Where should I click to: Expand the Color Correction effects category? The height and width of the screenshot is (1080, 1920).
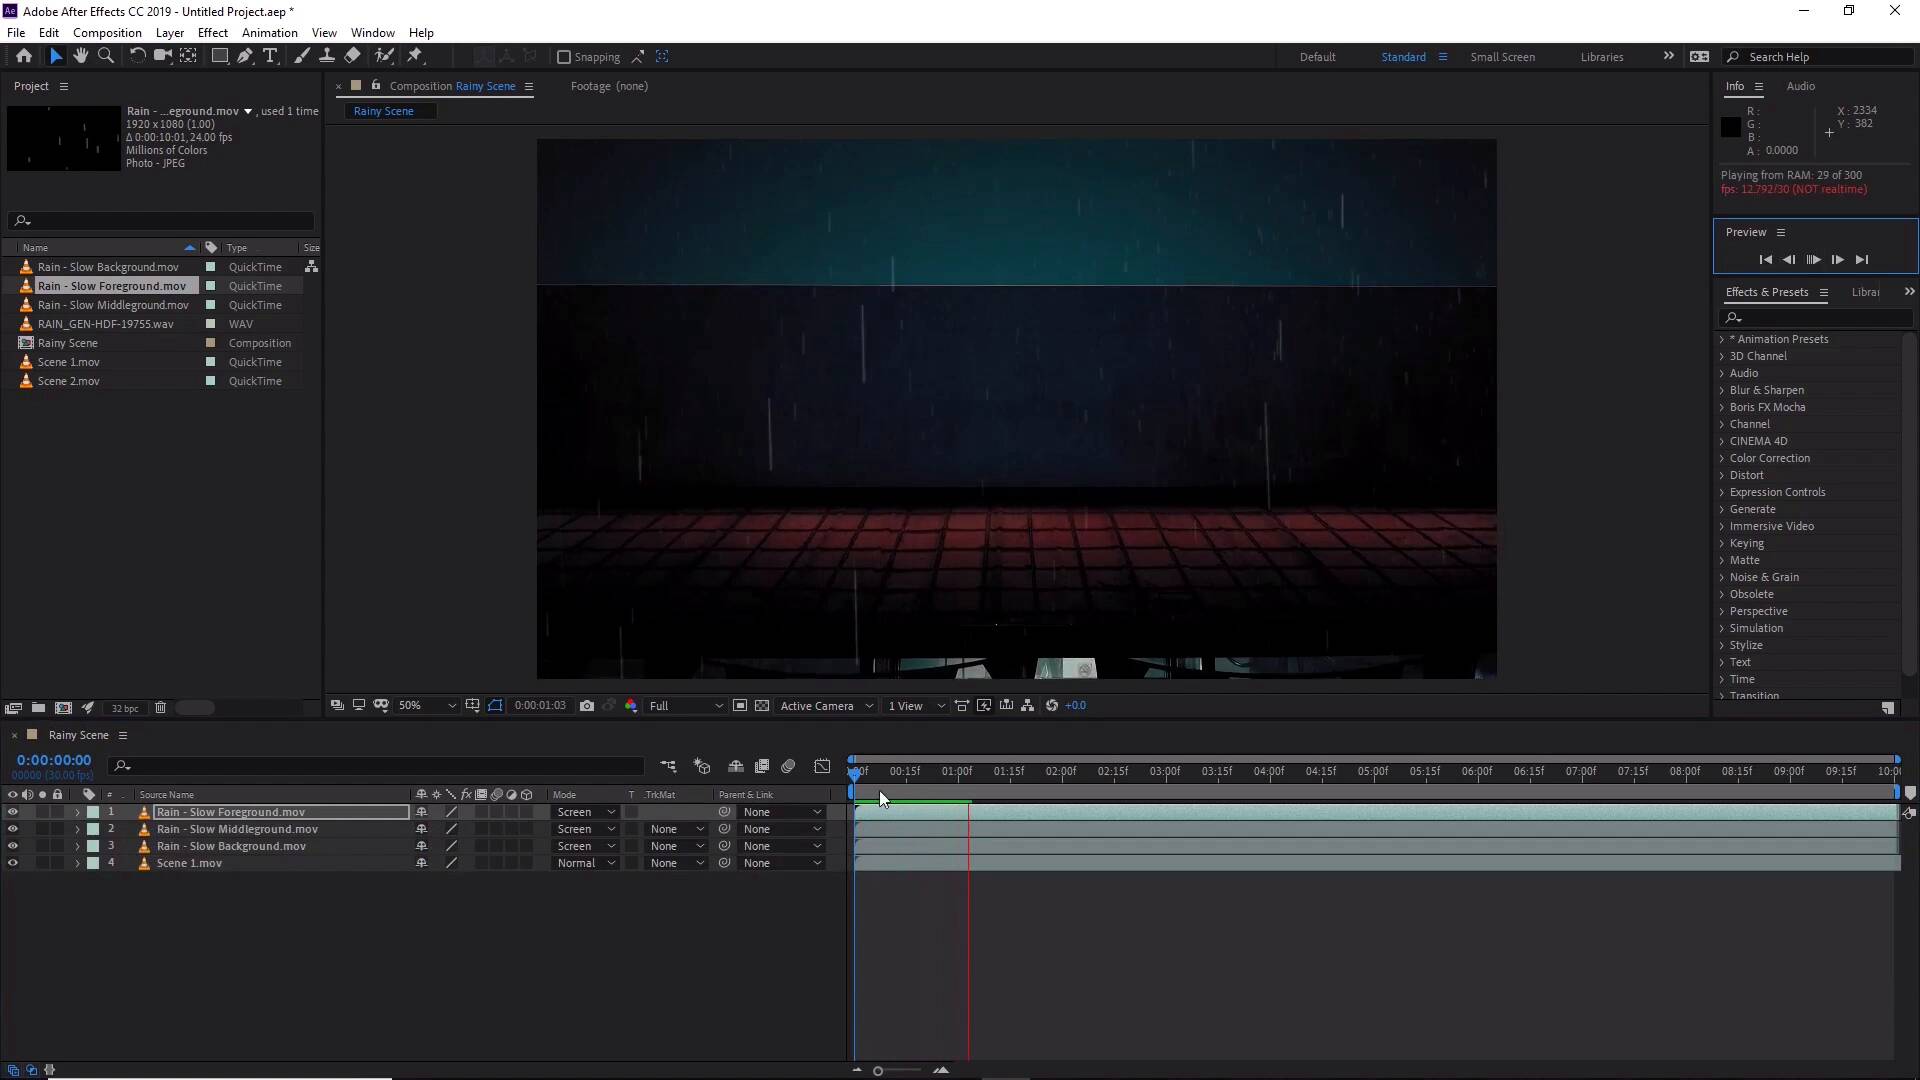point(1722,458)
